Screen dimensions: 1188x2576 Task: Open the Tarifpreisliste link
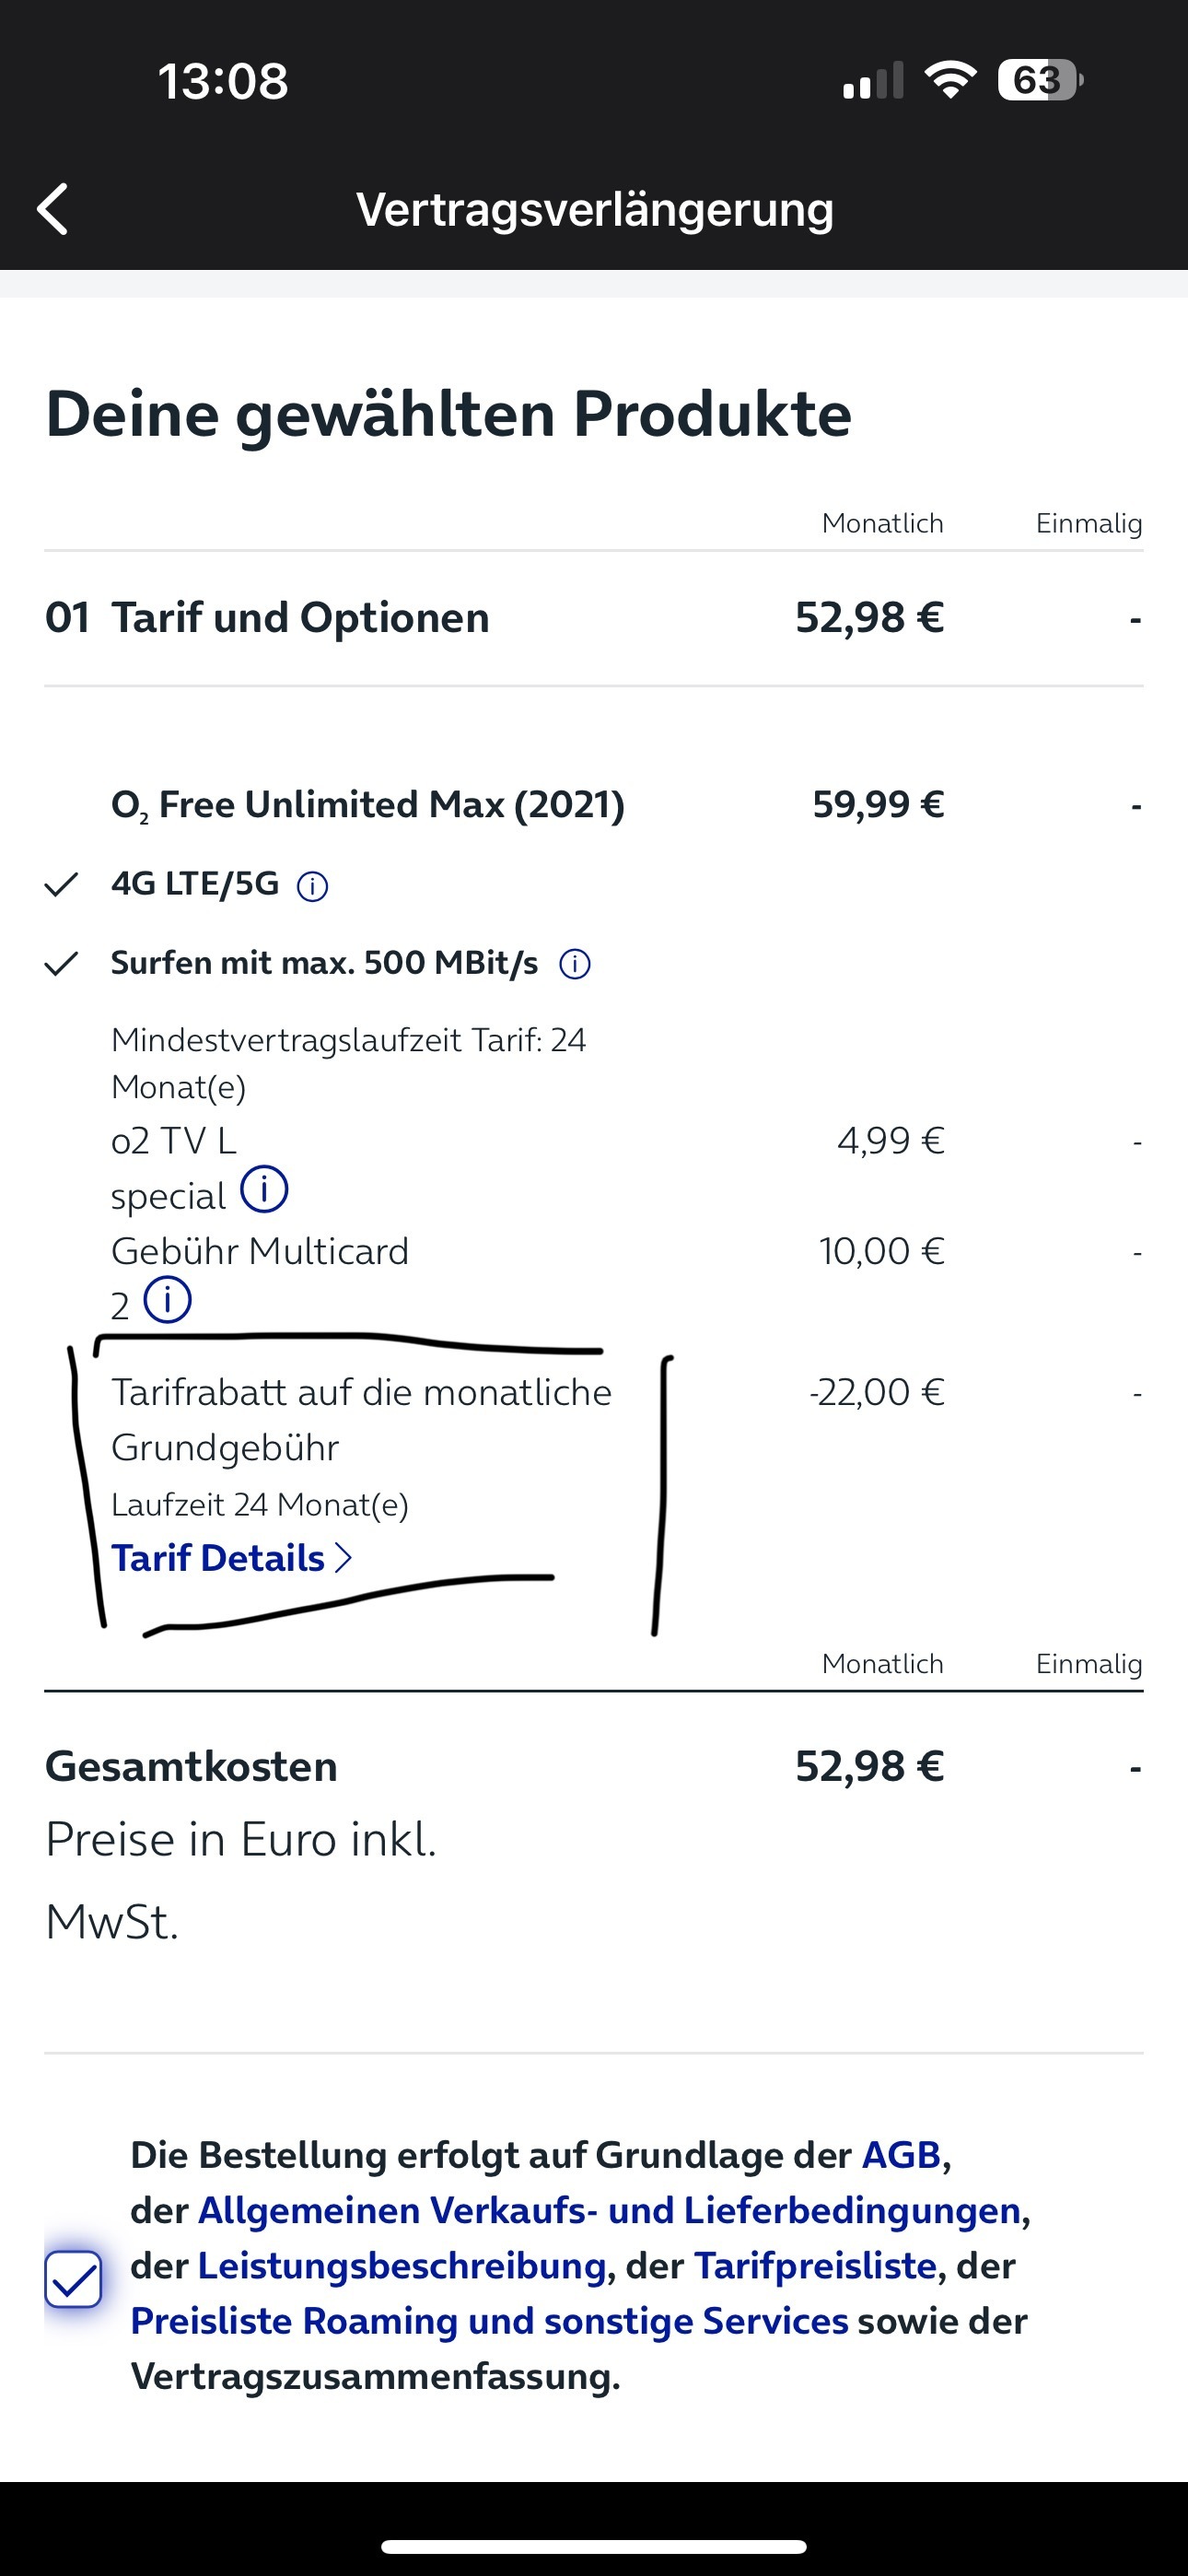tap(815, 2266)
